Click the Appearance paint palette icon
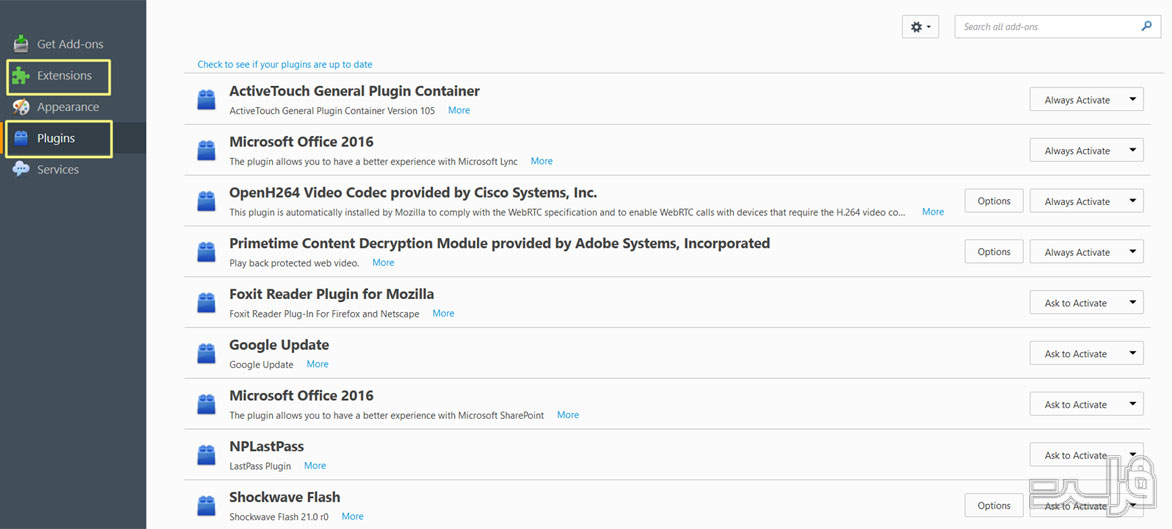1172x529 pixels. tap(22, 107)
